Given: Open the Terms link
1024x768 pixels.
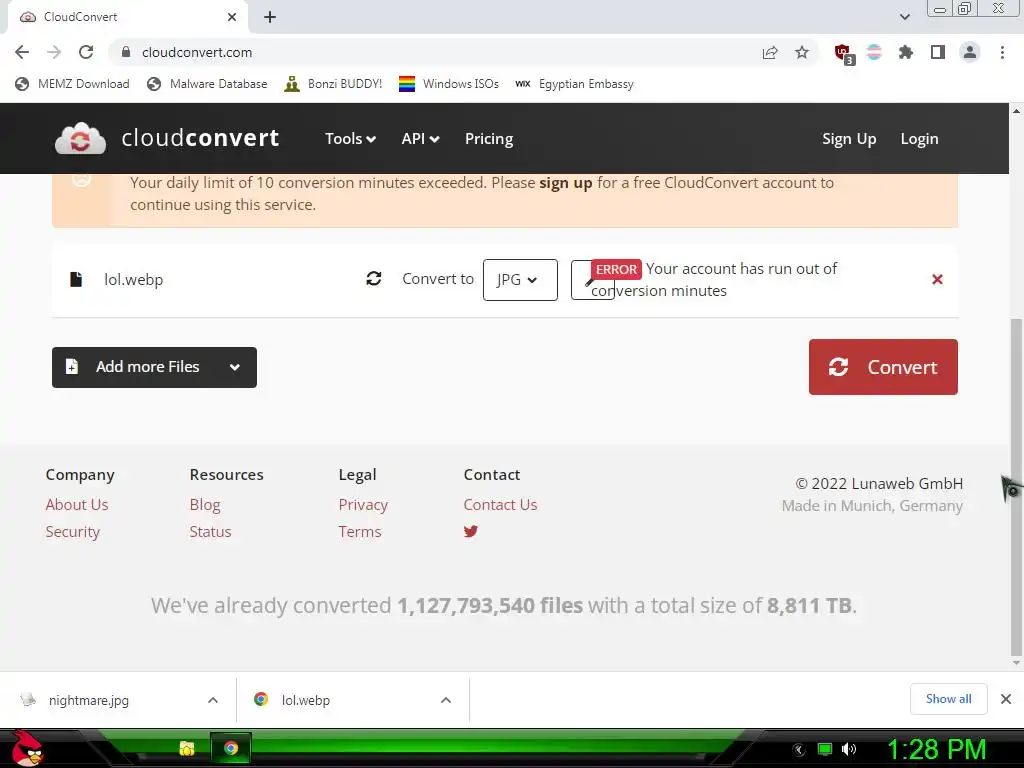Looking at the screenshot, I should pyautogui.click(x=360, y=532).
